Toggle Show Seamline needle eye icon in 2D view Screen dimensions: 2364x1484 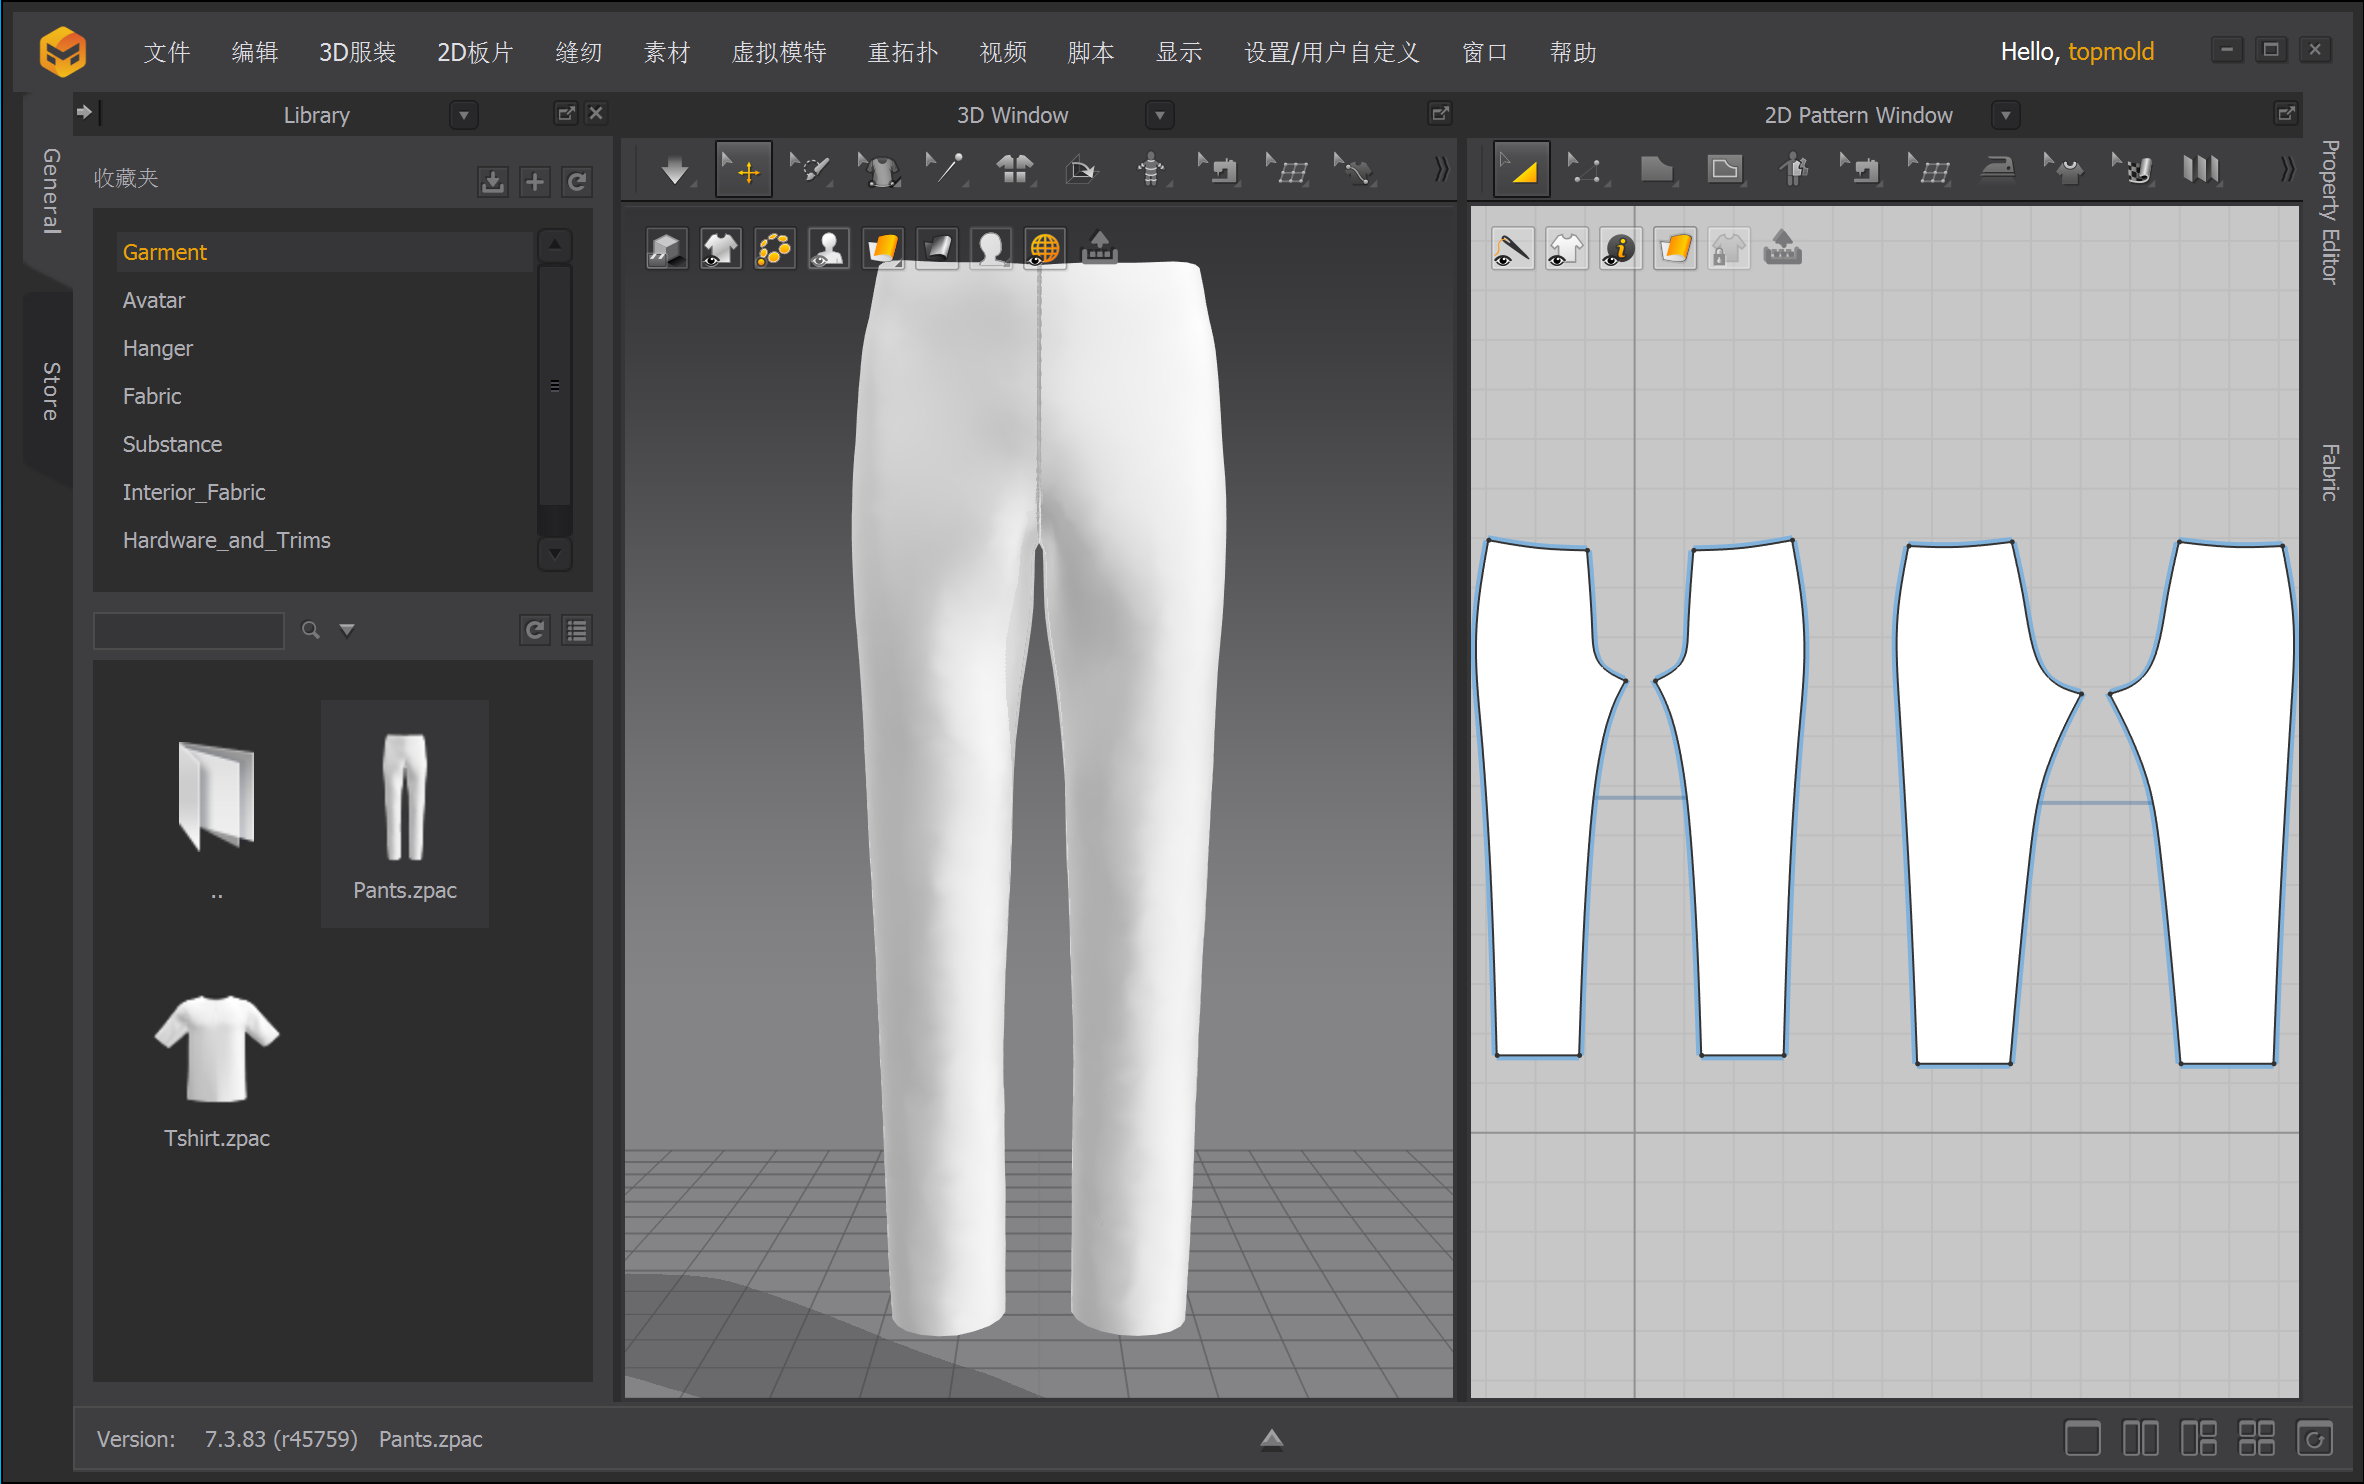1512,249
